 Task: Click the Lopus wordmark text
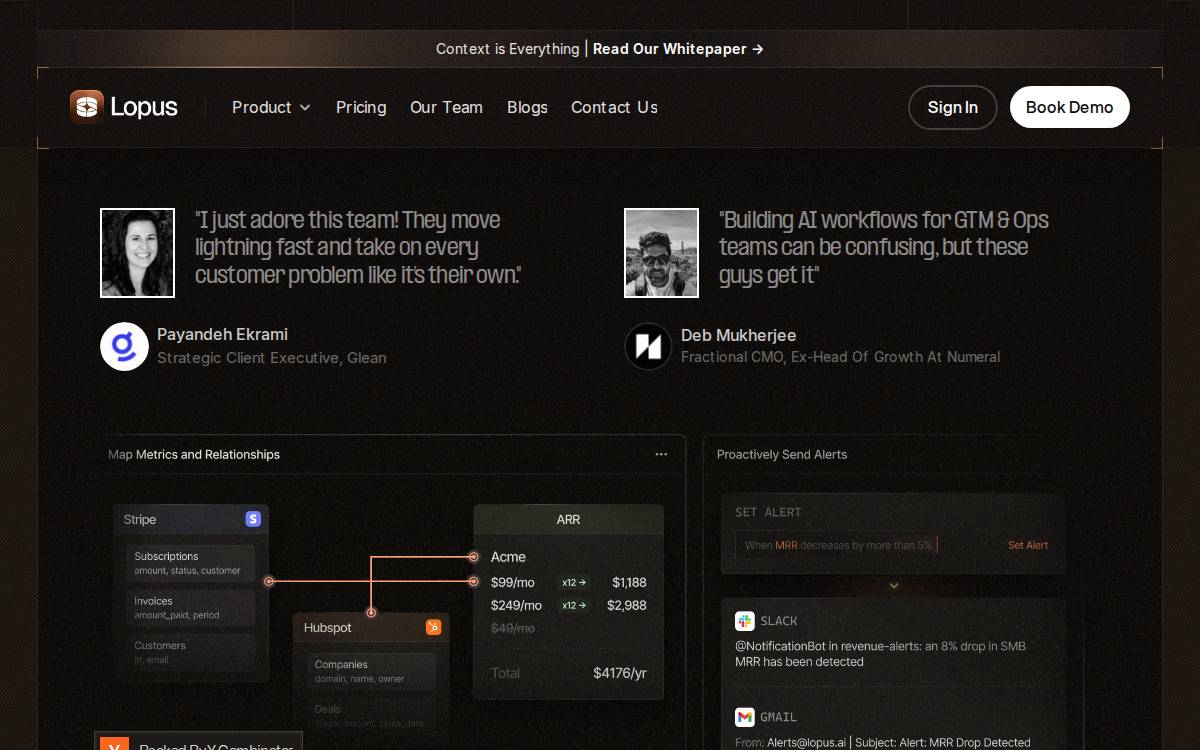144,107
